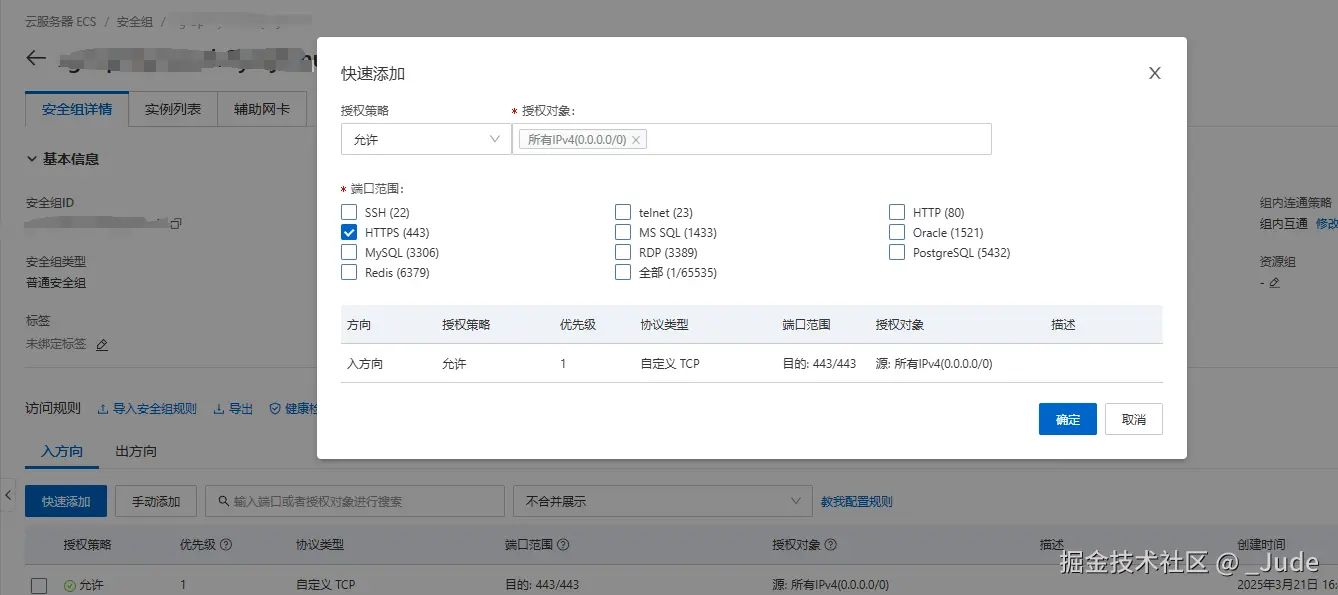This screenshot has width=1338, height=595.
Task: Click the help icon beside 端口范围 column
Action: pyautogui.click(x=564, y=545)
